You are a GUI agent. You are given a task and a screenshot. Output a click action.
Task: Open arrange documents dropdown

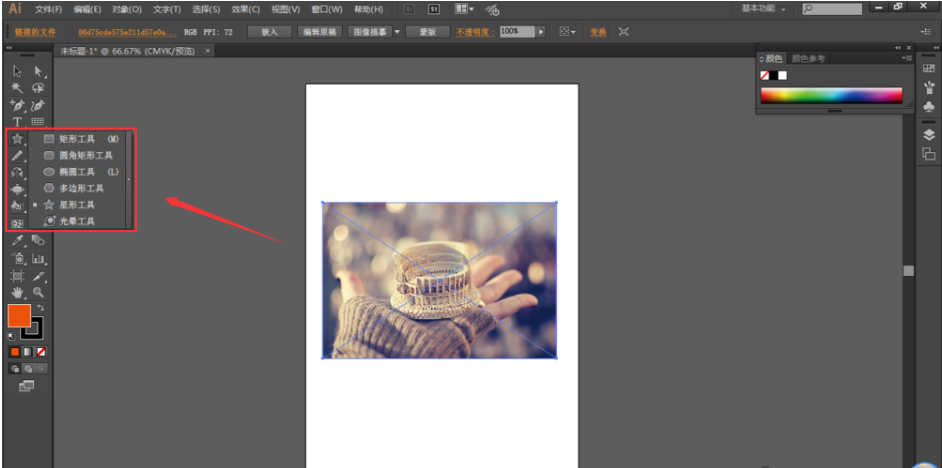(464, 9)
